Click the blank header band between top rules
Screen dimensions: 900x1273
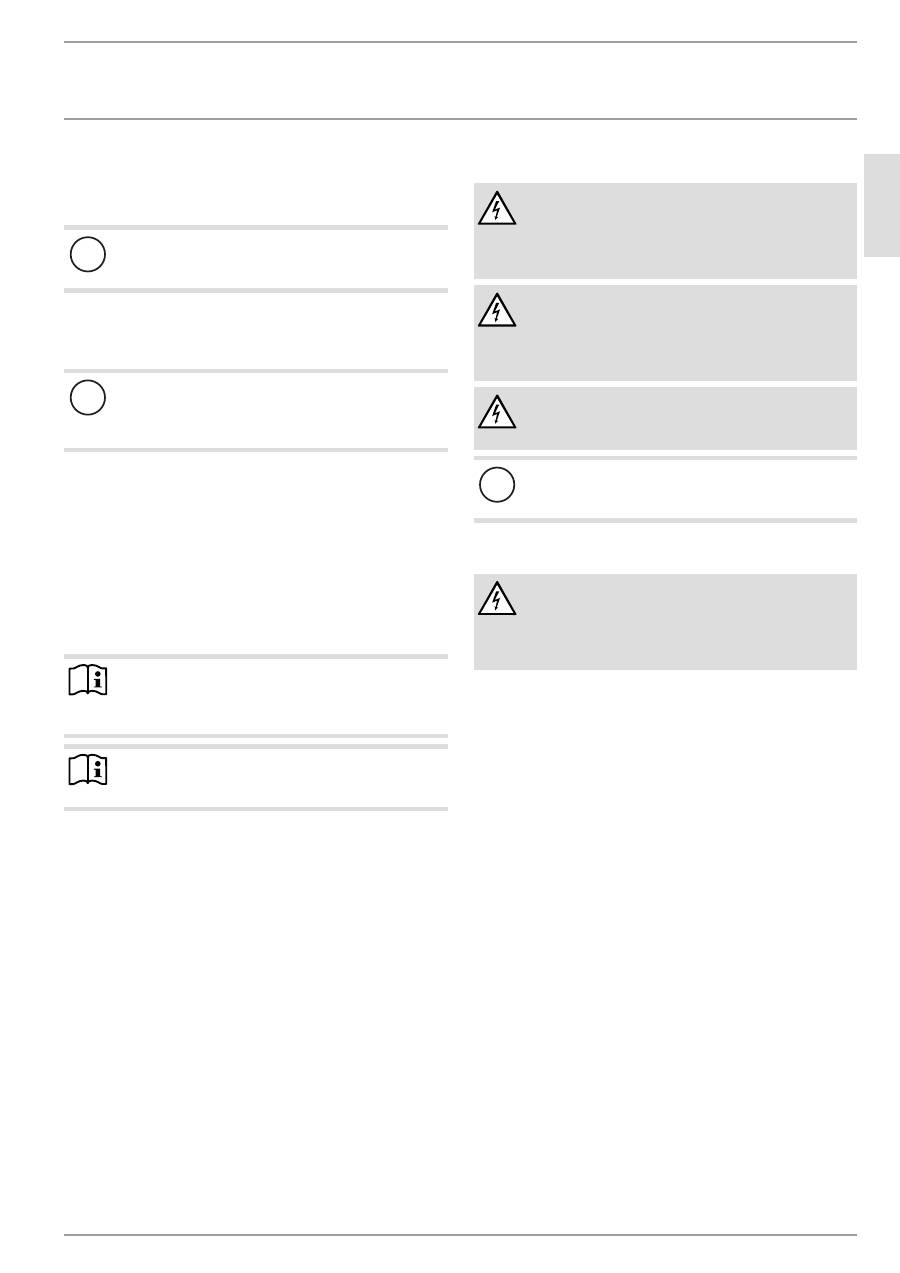[x=460, y=81]
